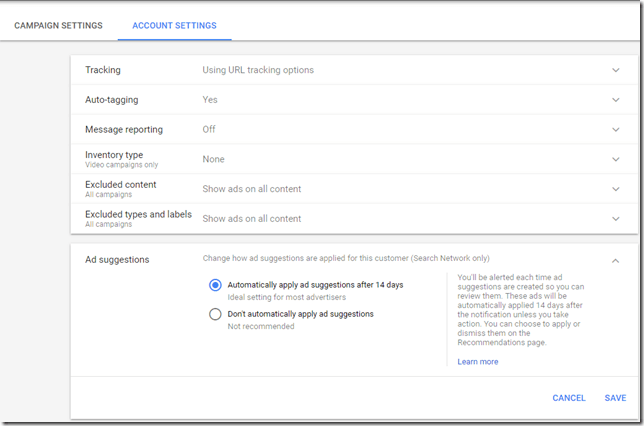Expand the Tracking row chevron
Screen dimensions: 644x426
[x=616, y=70]
